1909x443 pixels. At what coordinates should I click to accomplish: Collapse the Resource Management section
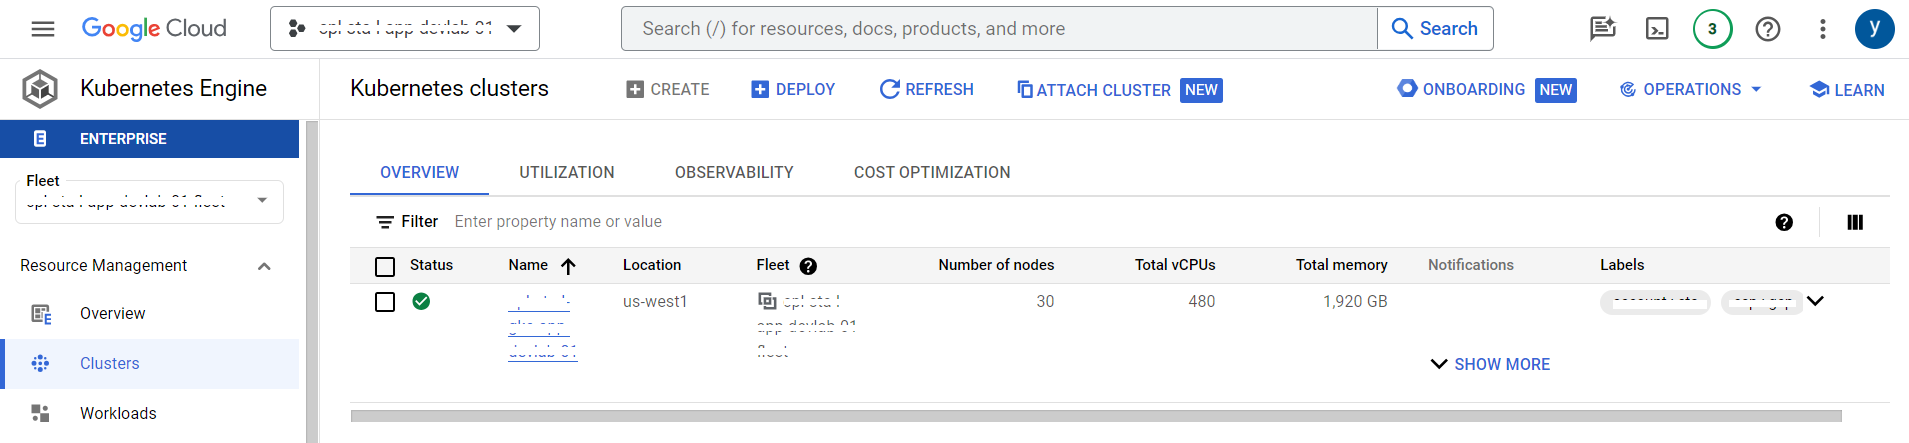264,266
